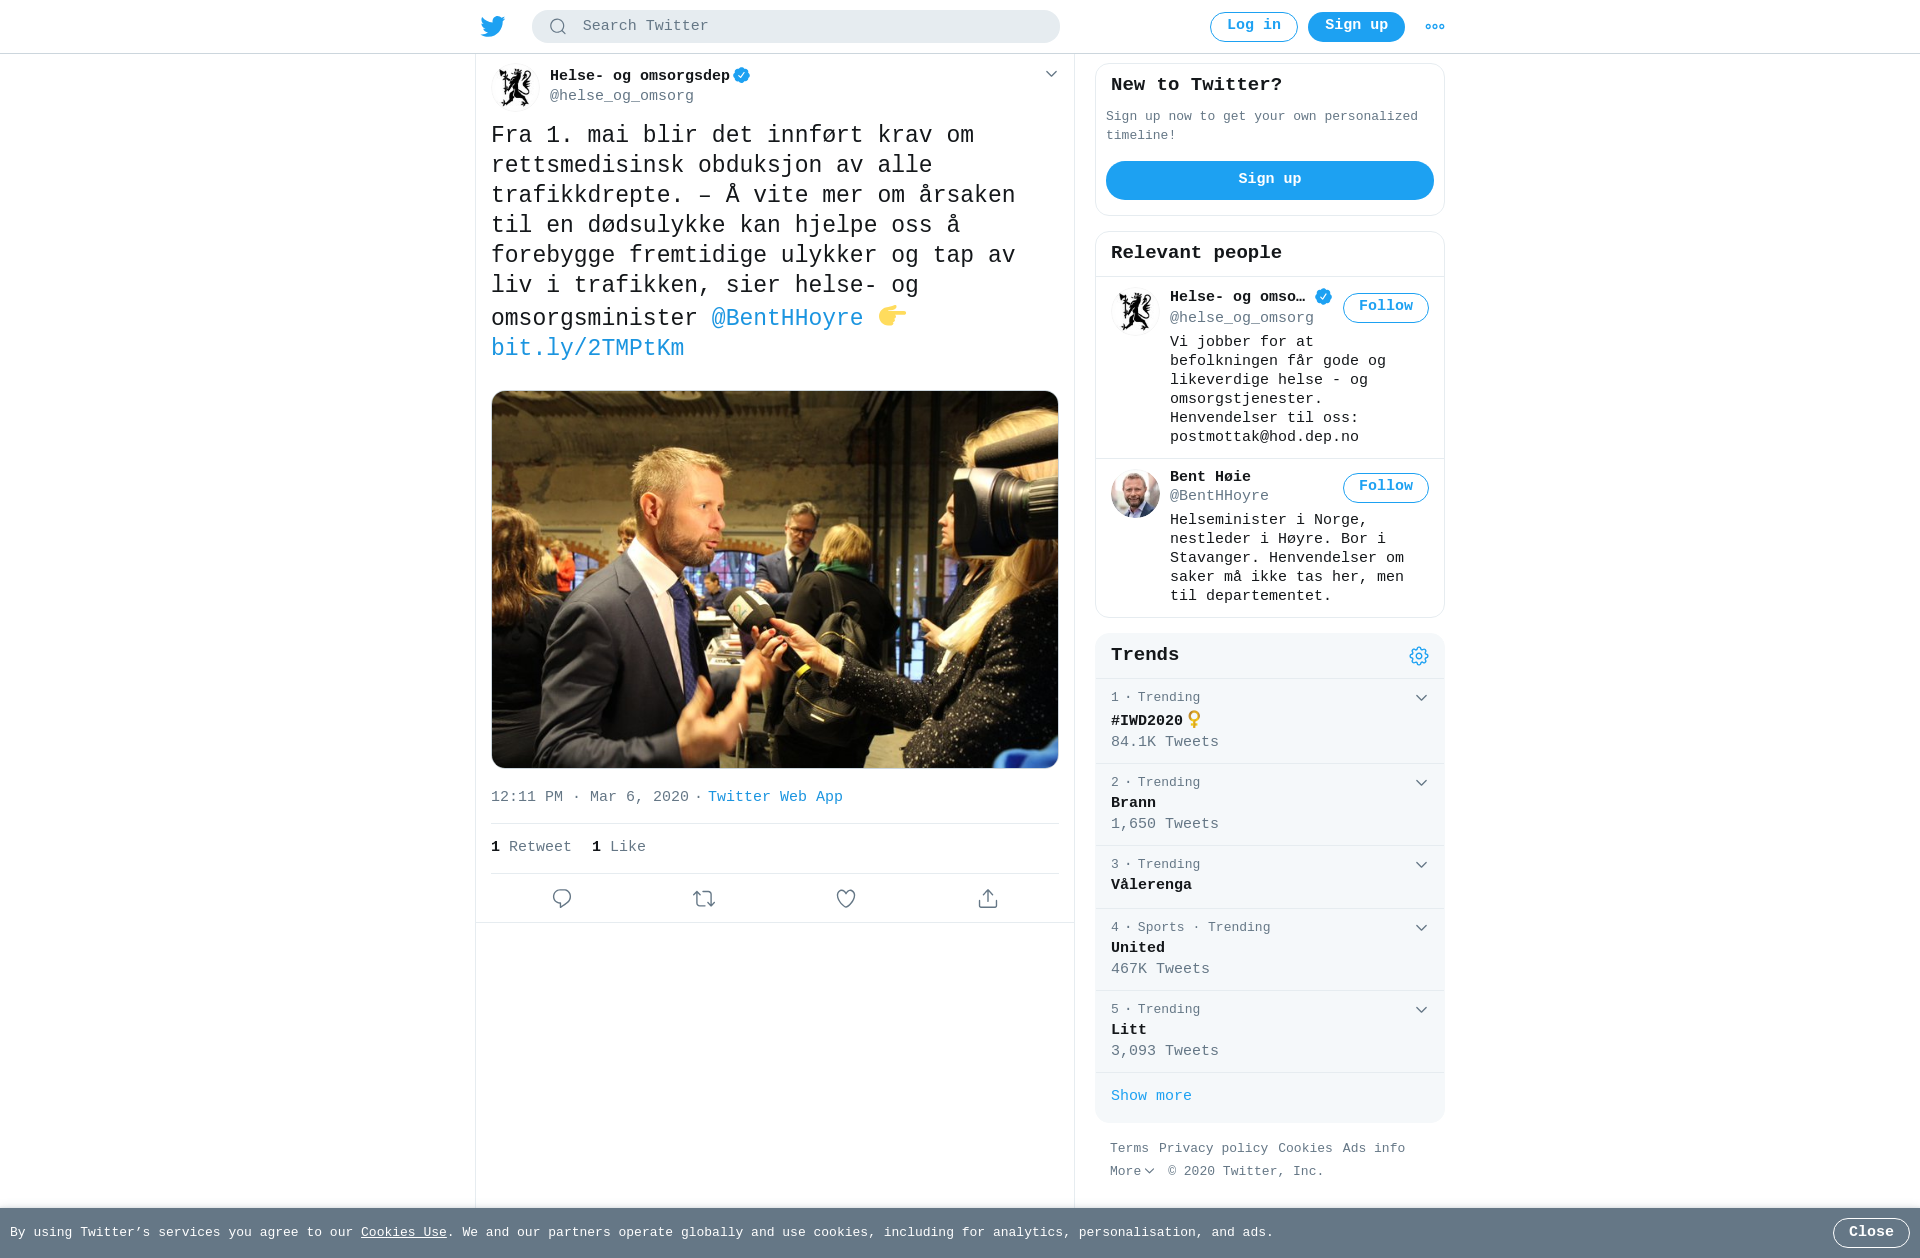1920x1258 pixels.
Task: Click the Log in button
Action: pyautogui.click(x=1254, y=27)
